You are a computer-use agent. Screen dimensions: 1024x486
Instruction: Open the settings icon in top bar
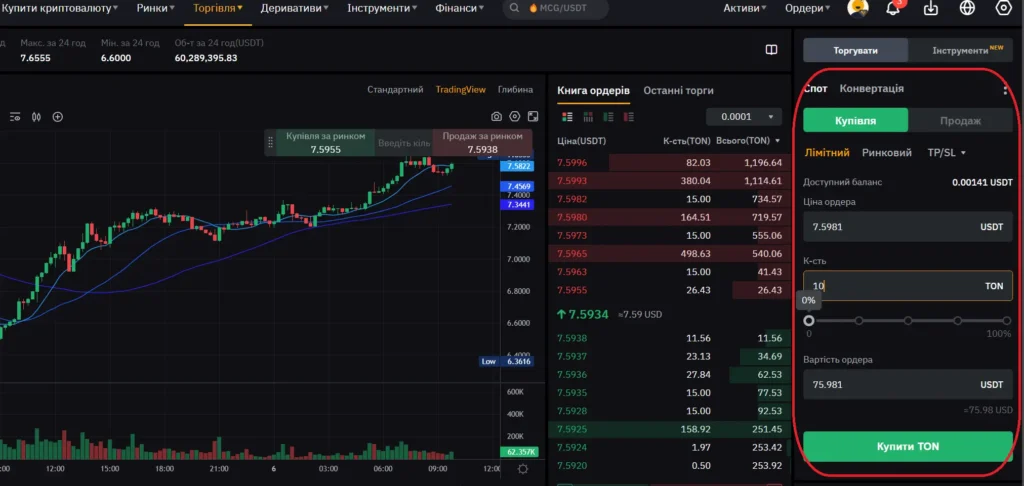[x=1004, y=8]
